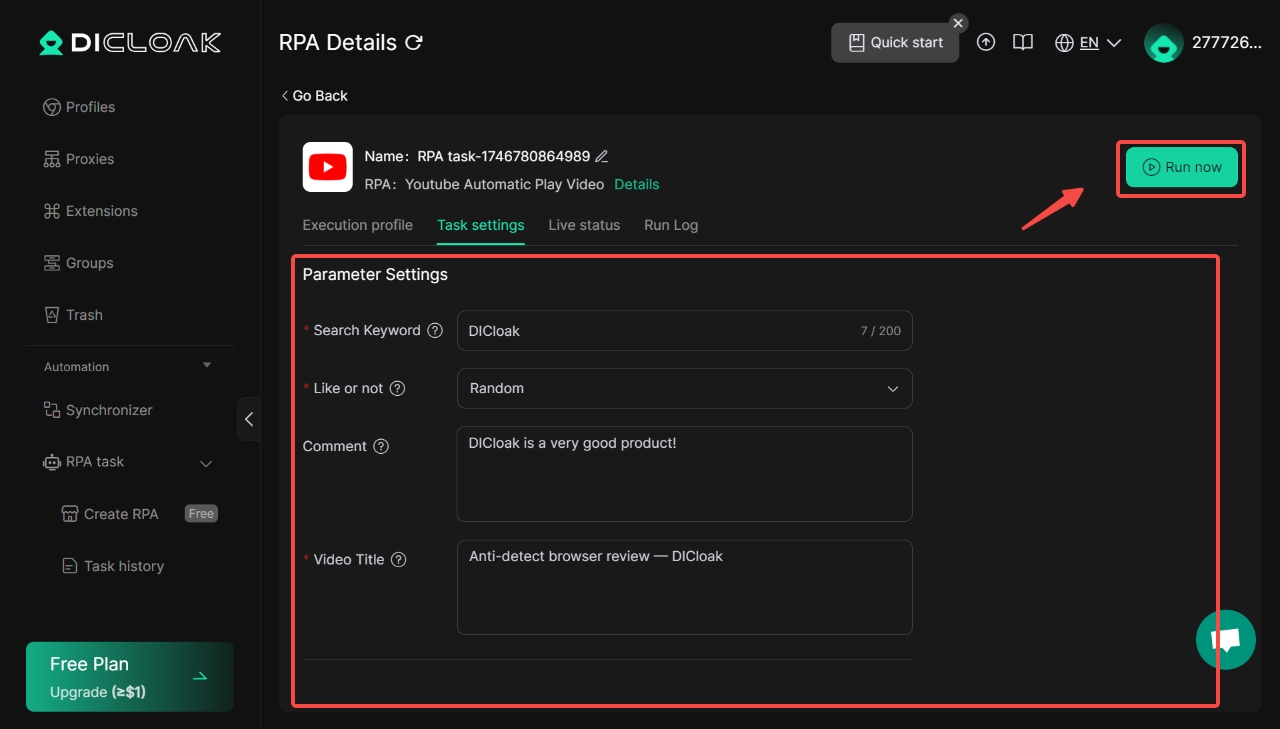Image resolution: width=1280 pixels, height=729 pixels.
Task: Click the Parameter Settings heading
Action: (375, 274)
